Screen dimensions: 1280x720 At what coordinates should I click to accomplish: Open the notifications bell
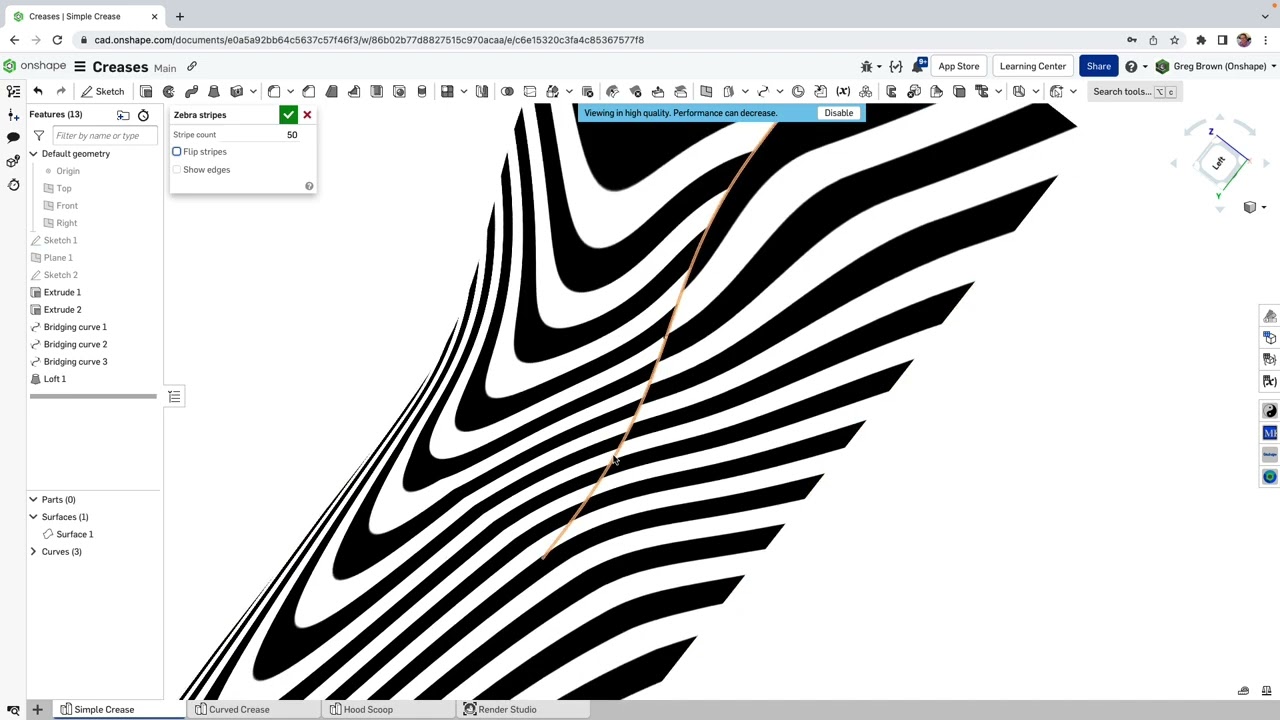(x=918, y=66)
